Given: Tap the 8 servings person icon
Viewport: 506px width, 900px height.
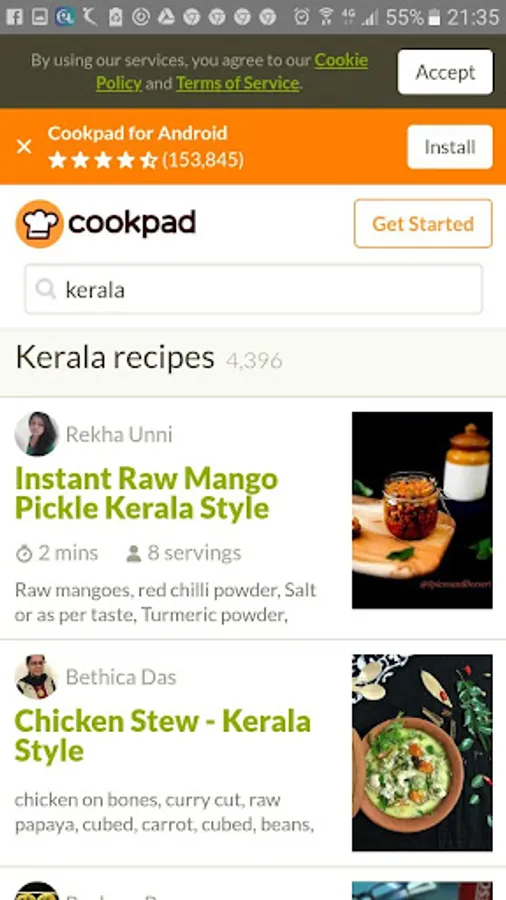Looking at the screenshot, I should point(133,554).
